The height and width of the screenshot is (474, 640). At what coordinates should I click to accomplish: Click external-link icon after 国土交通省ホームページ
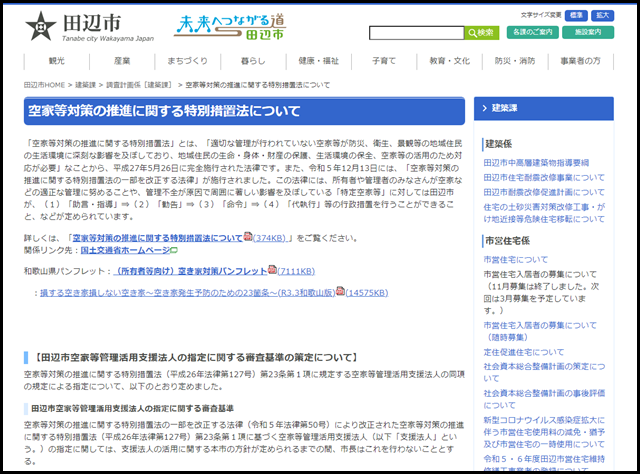coord(174,250)
